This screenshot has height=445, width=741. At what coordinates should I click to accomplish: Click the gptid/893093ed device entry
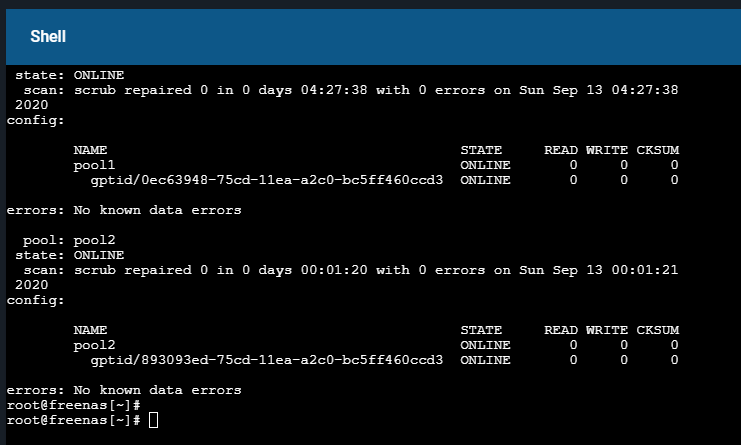(266, 360)
